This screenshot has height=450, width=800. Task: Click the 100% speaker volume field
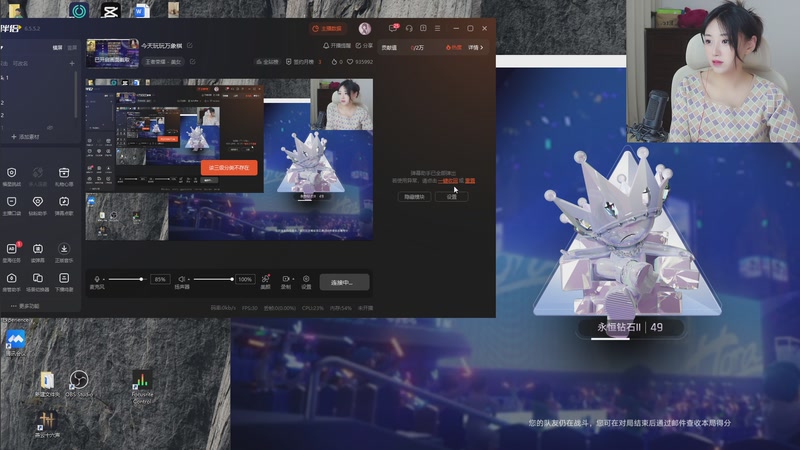(245, 279)
